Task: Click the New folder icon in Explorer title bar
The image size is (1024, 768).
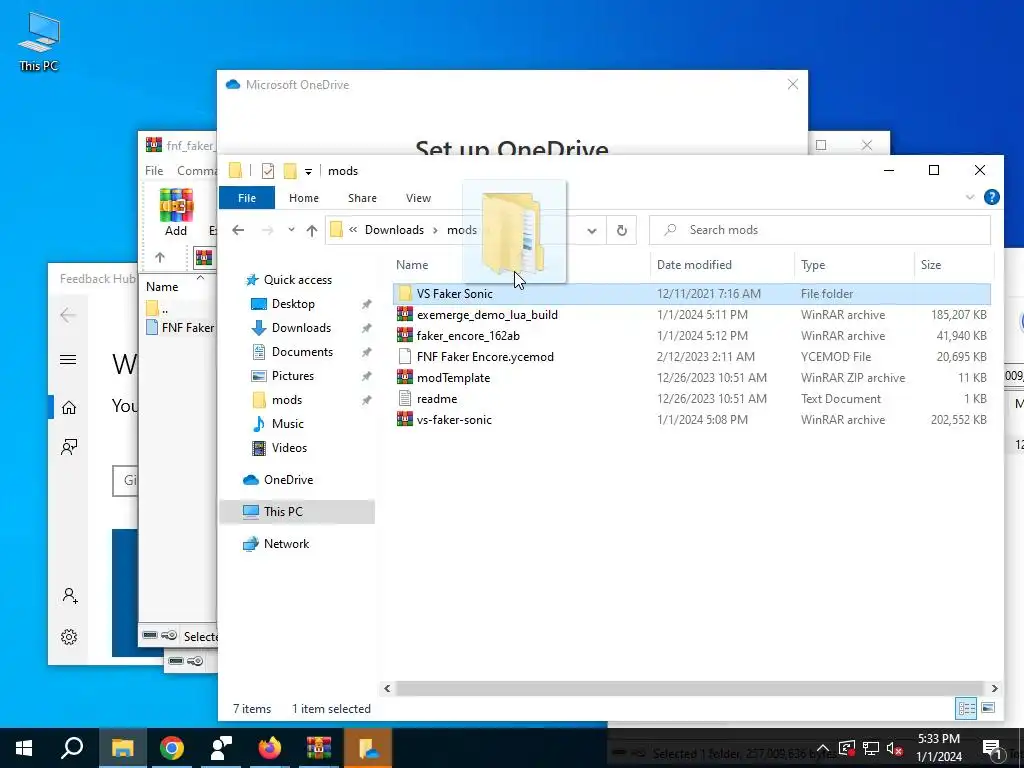Action: pyautogui.click(x=290, y=170)
